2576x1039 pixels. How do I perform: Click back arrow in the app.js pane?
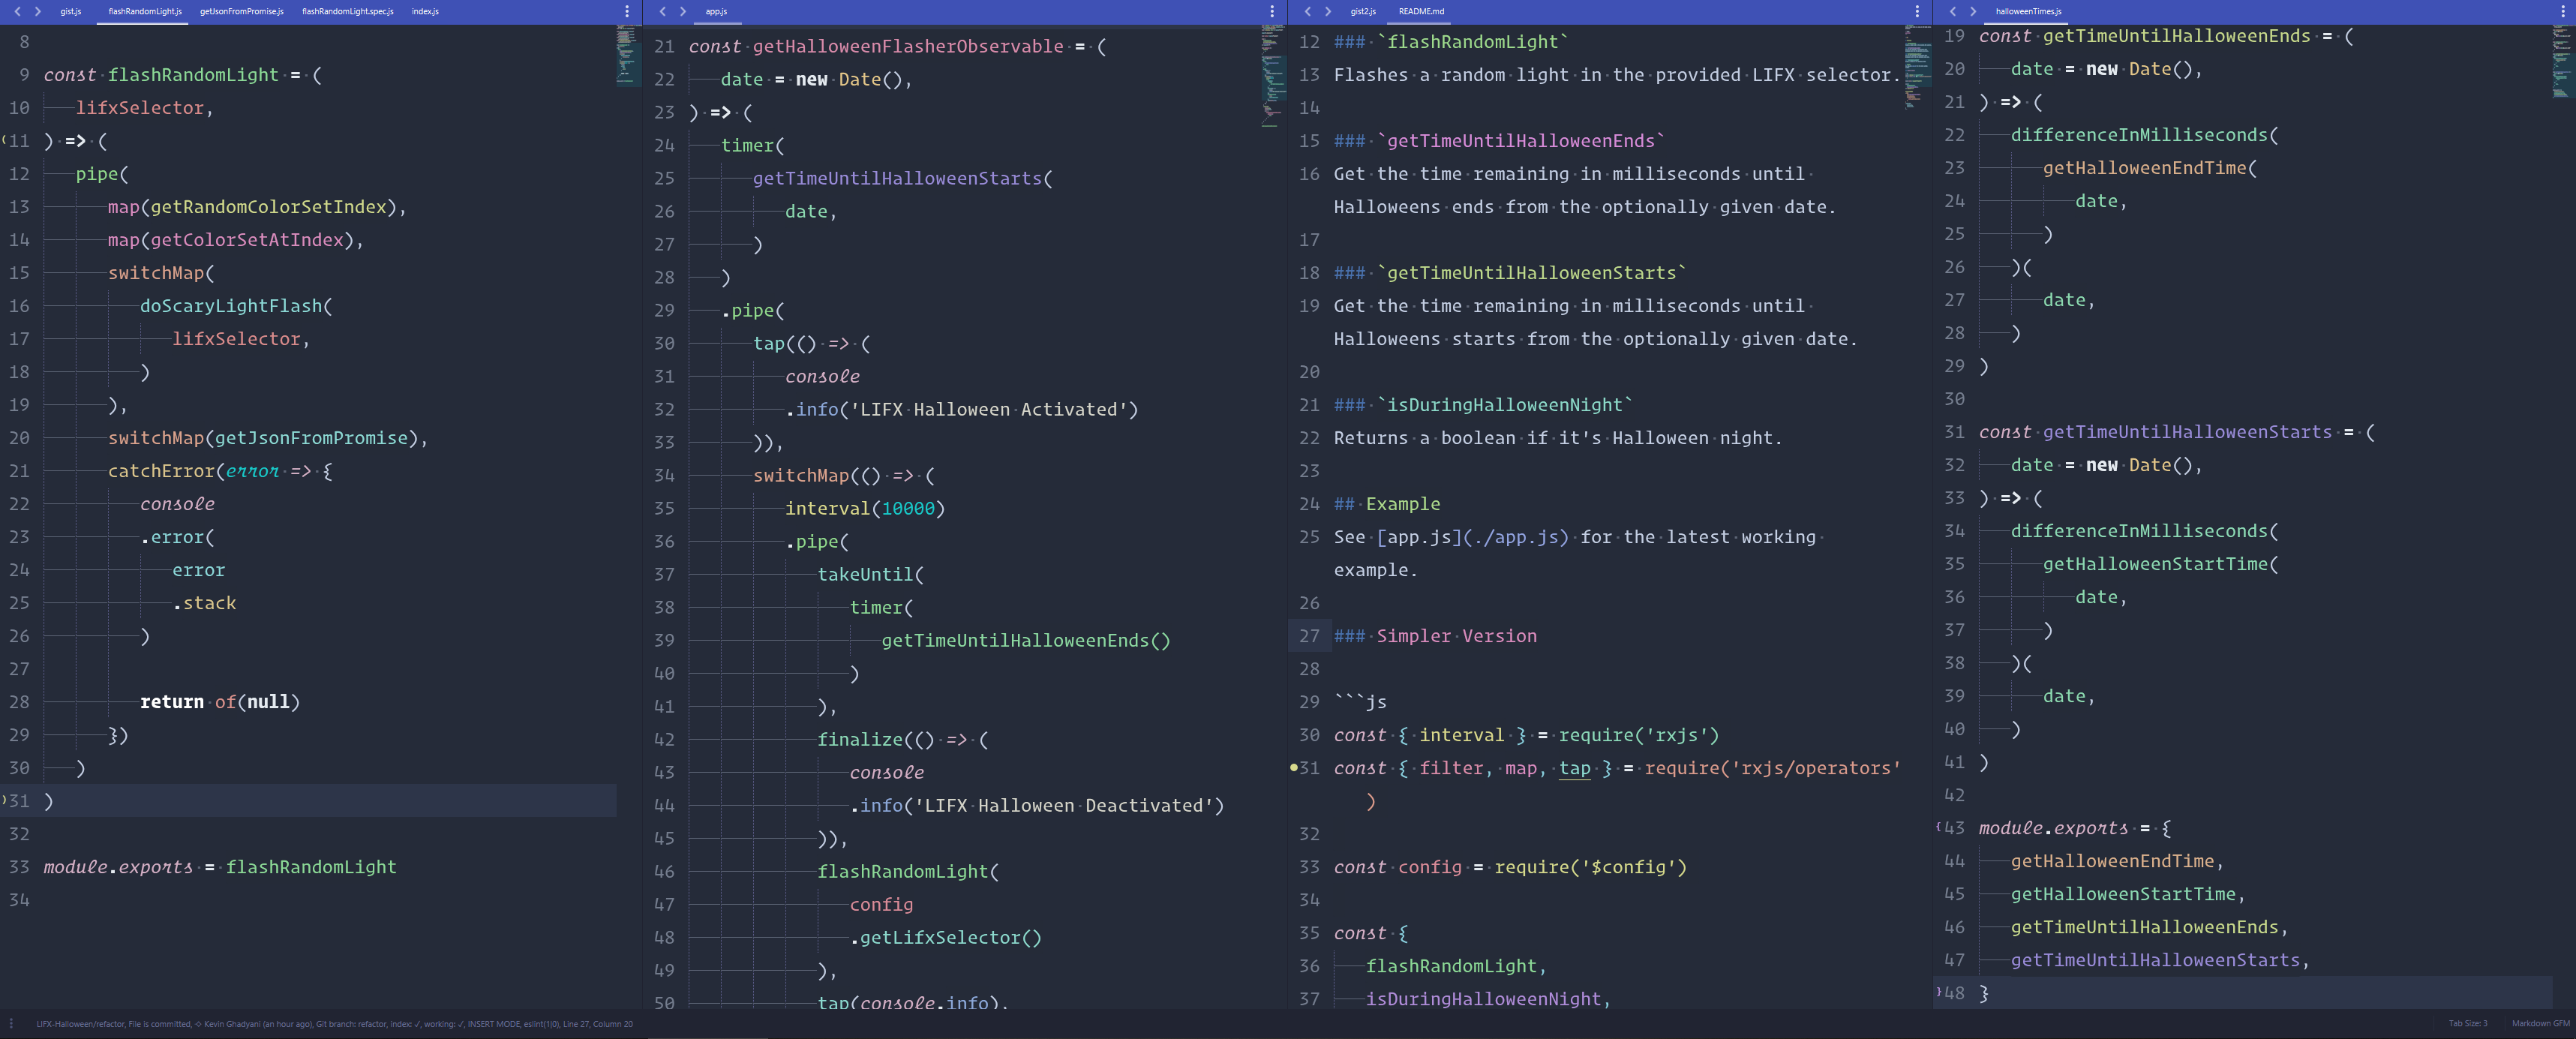coord(662,11)
